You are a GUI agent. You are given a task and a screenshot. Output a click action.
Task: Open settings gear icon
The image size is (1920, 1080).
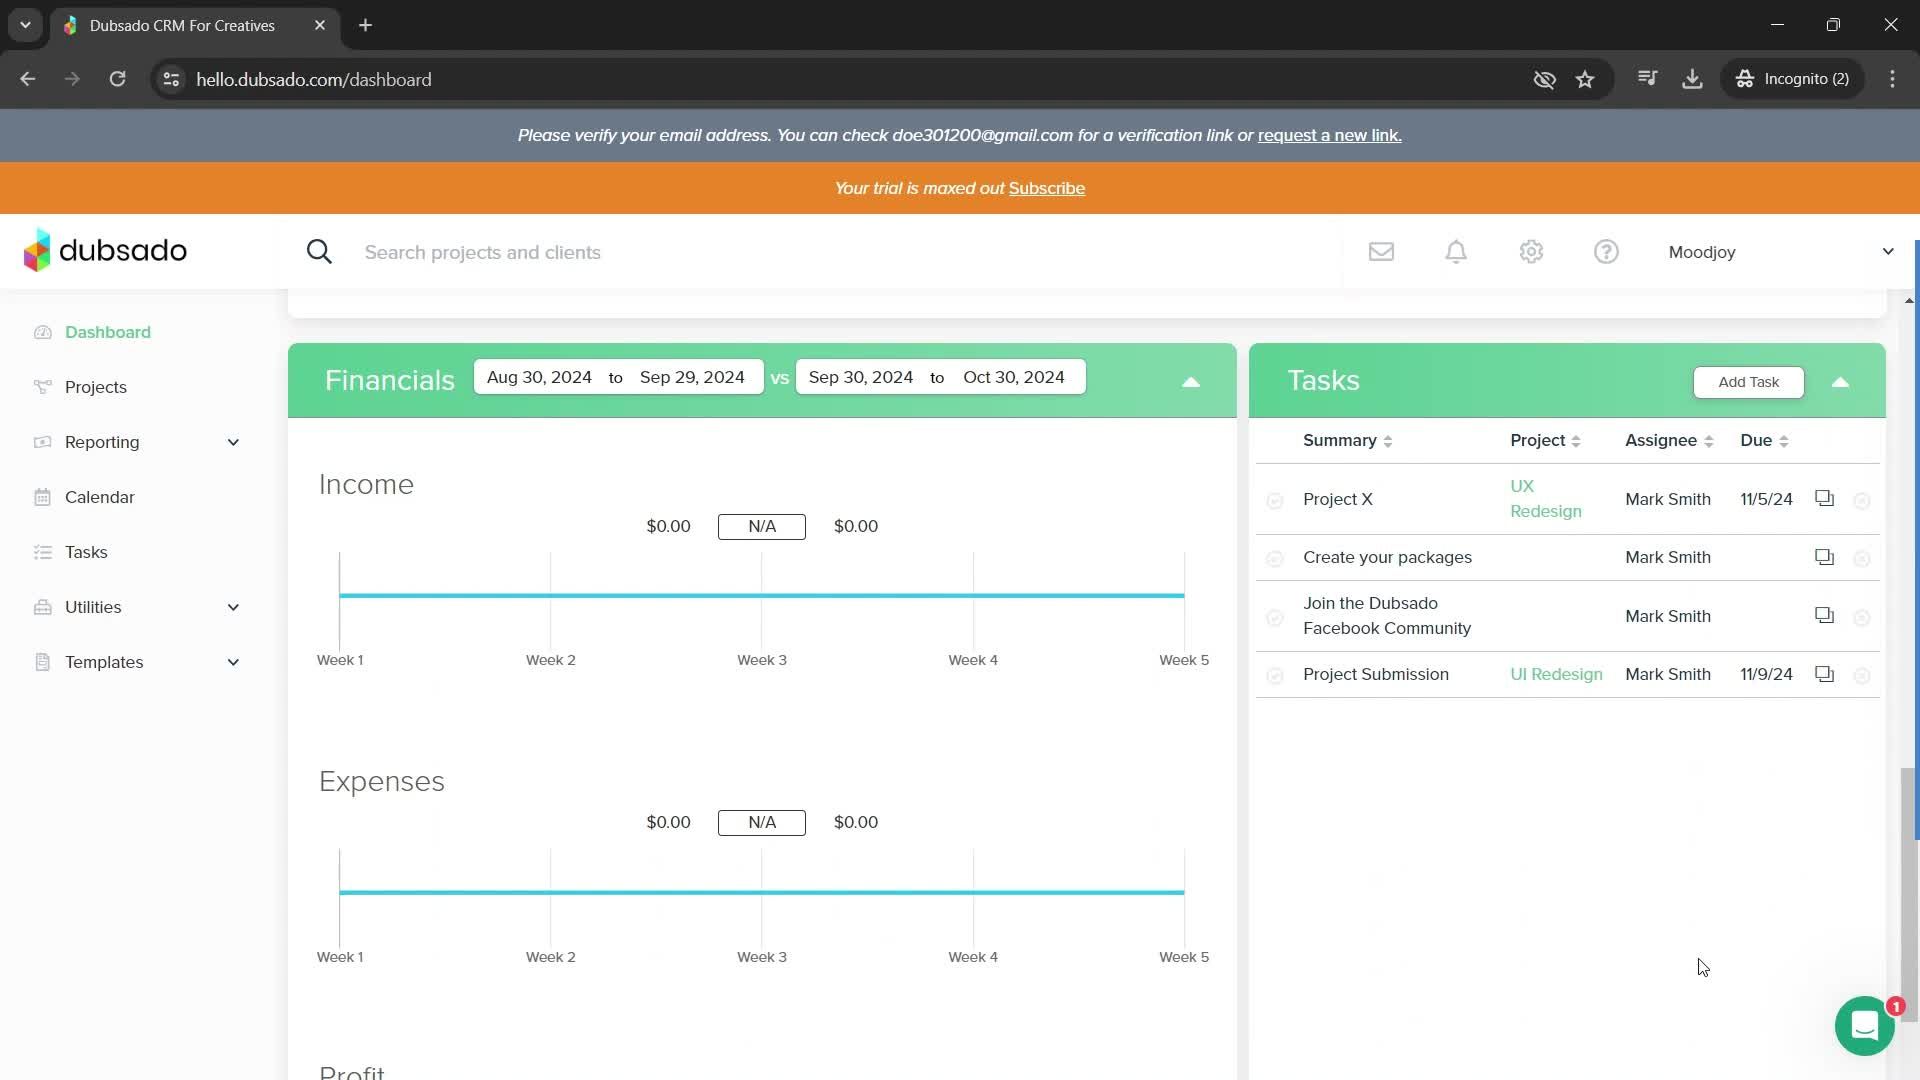click(x=1531, y=252)
